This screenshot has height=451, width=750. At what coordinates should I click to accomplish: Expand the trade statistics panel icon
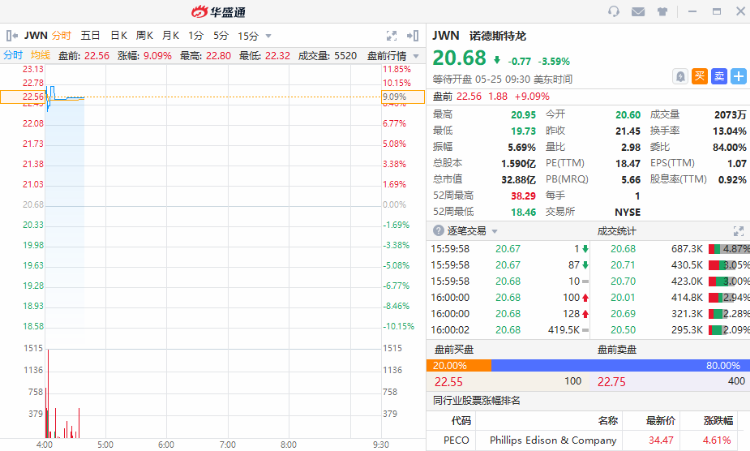point(739,231)
